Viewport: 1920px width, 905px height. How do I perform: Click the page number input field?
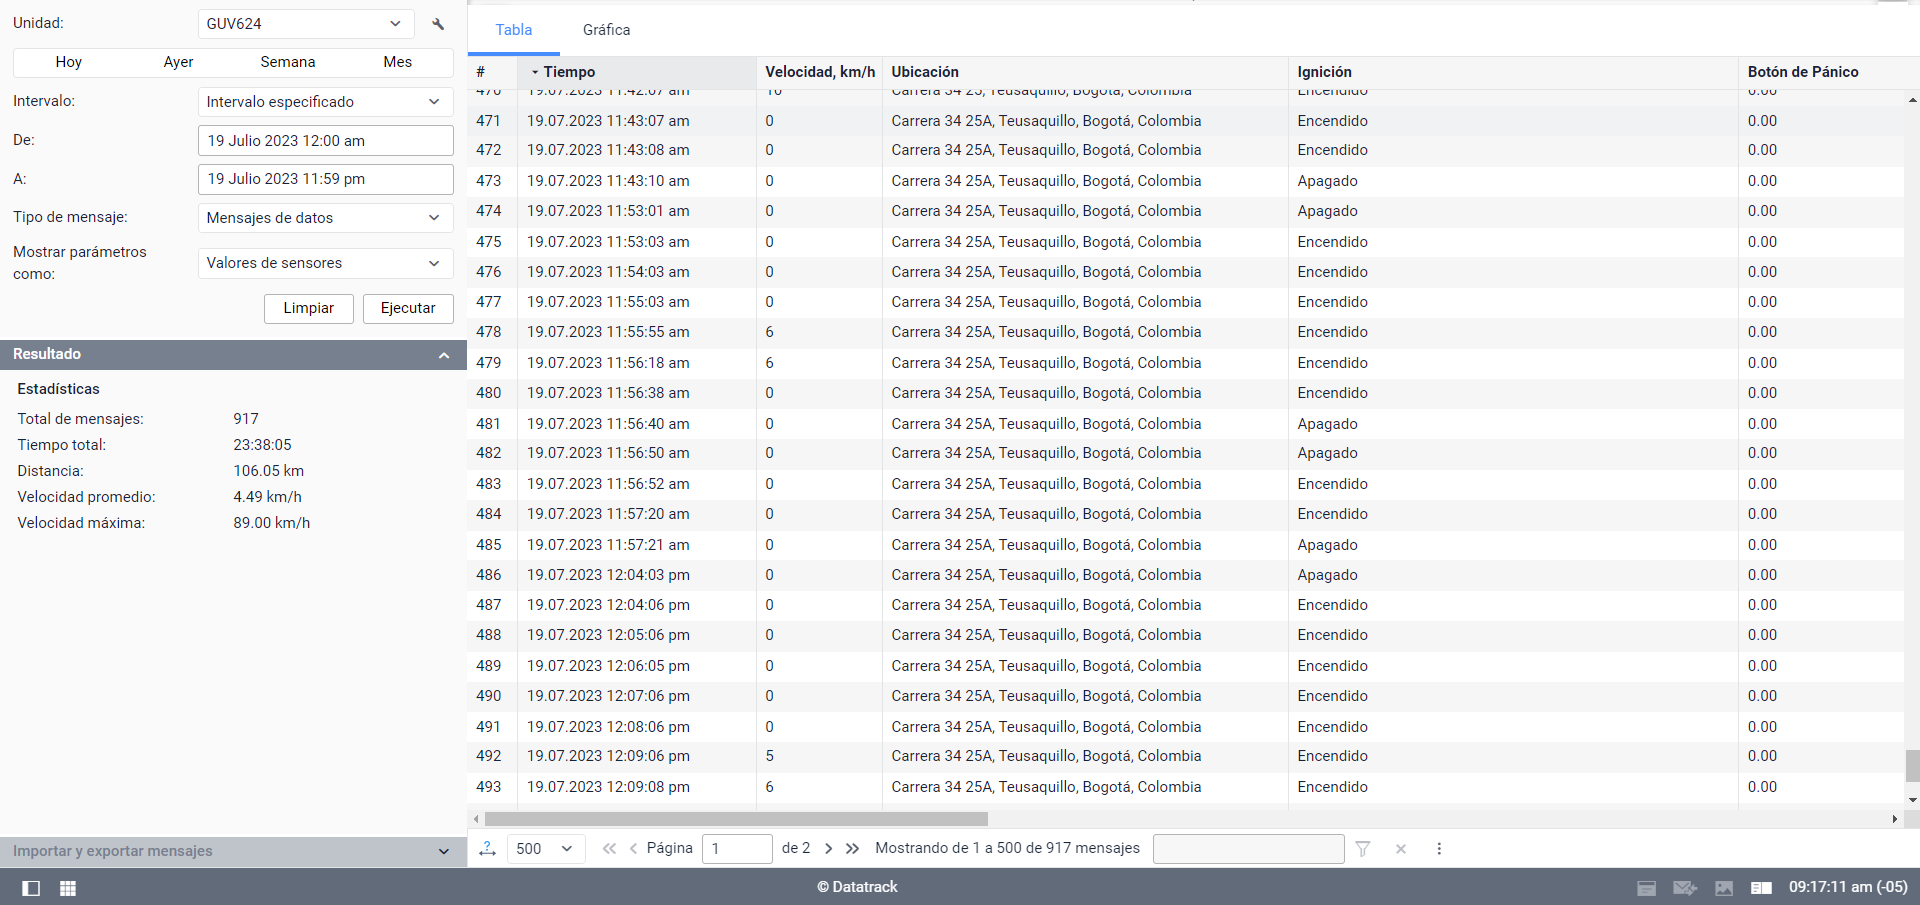pyautogui.click(x=737, y=849)
